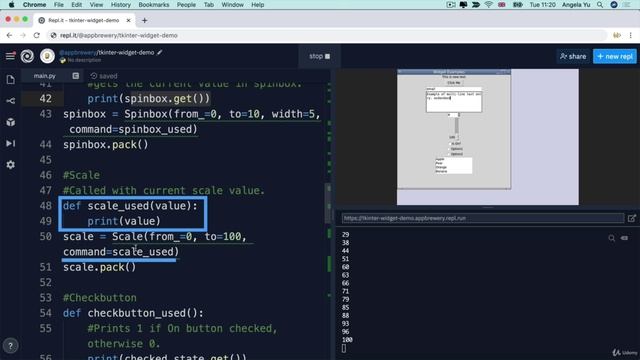This screenshot has width=640, height=360.
Task: Open the Repl.it hamburger menu
Action: [10, 56]
